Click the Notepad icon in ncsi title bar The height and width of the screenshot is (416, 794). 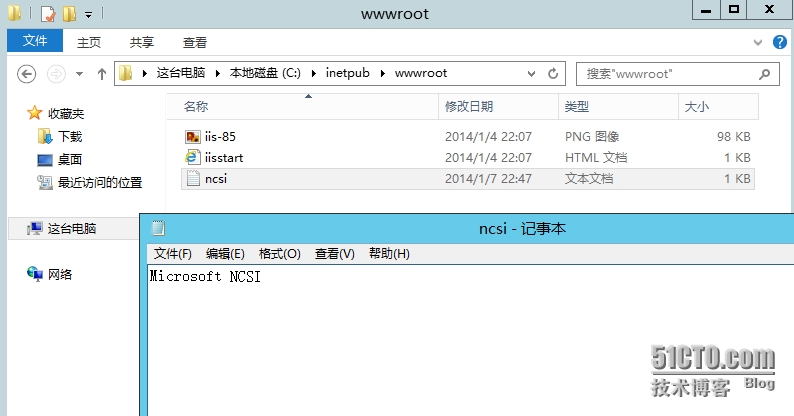tap(158, 228)
